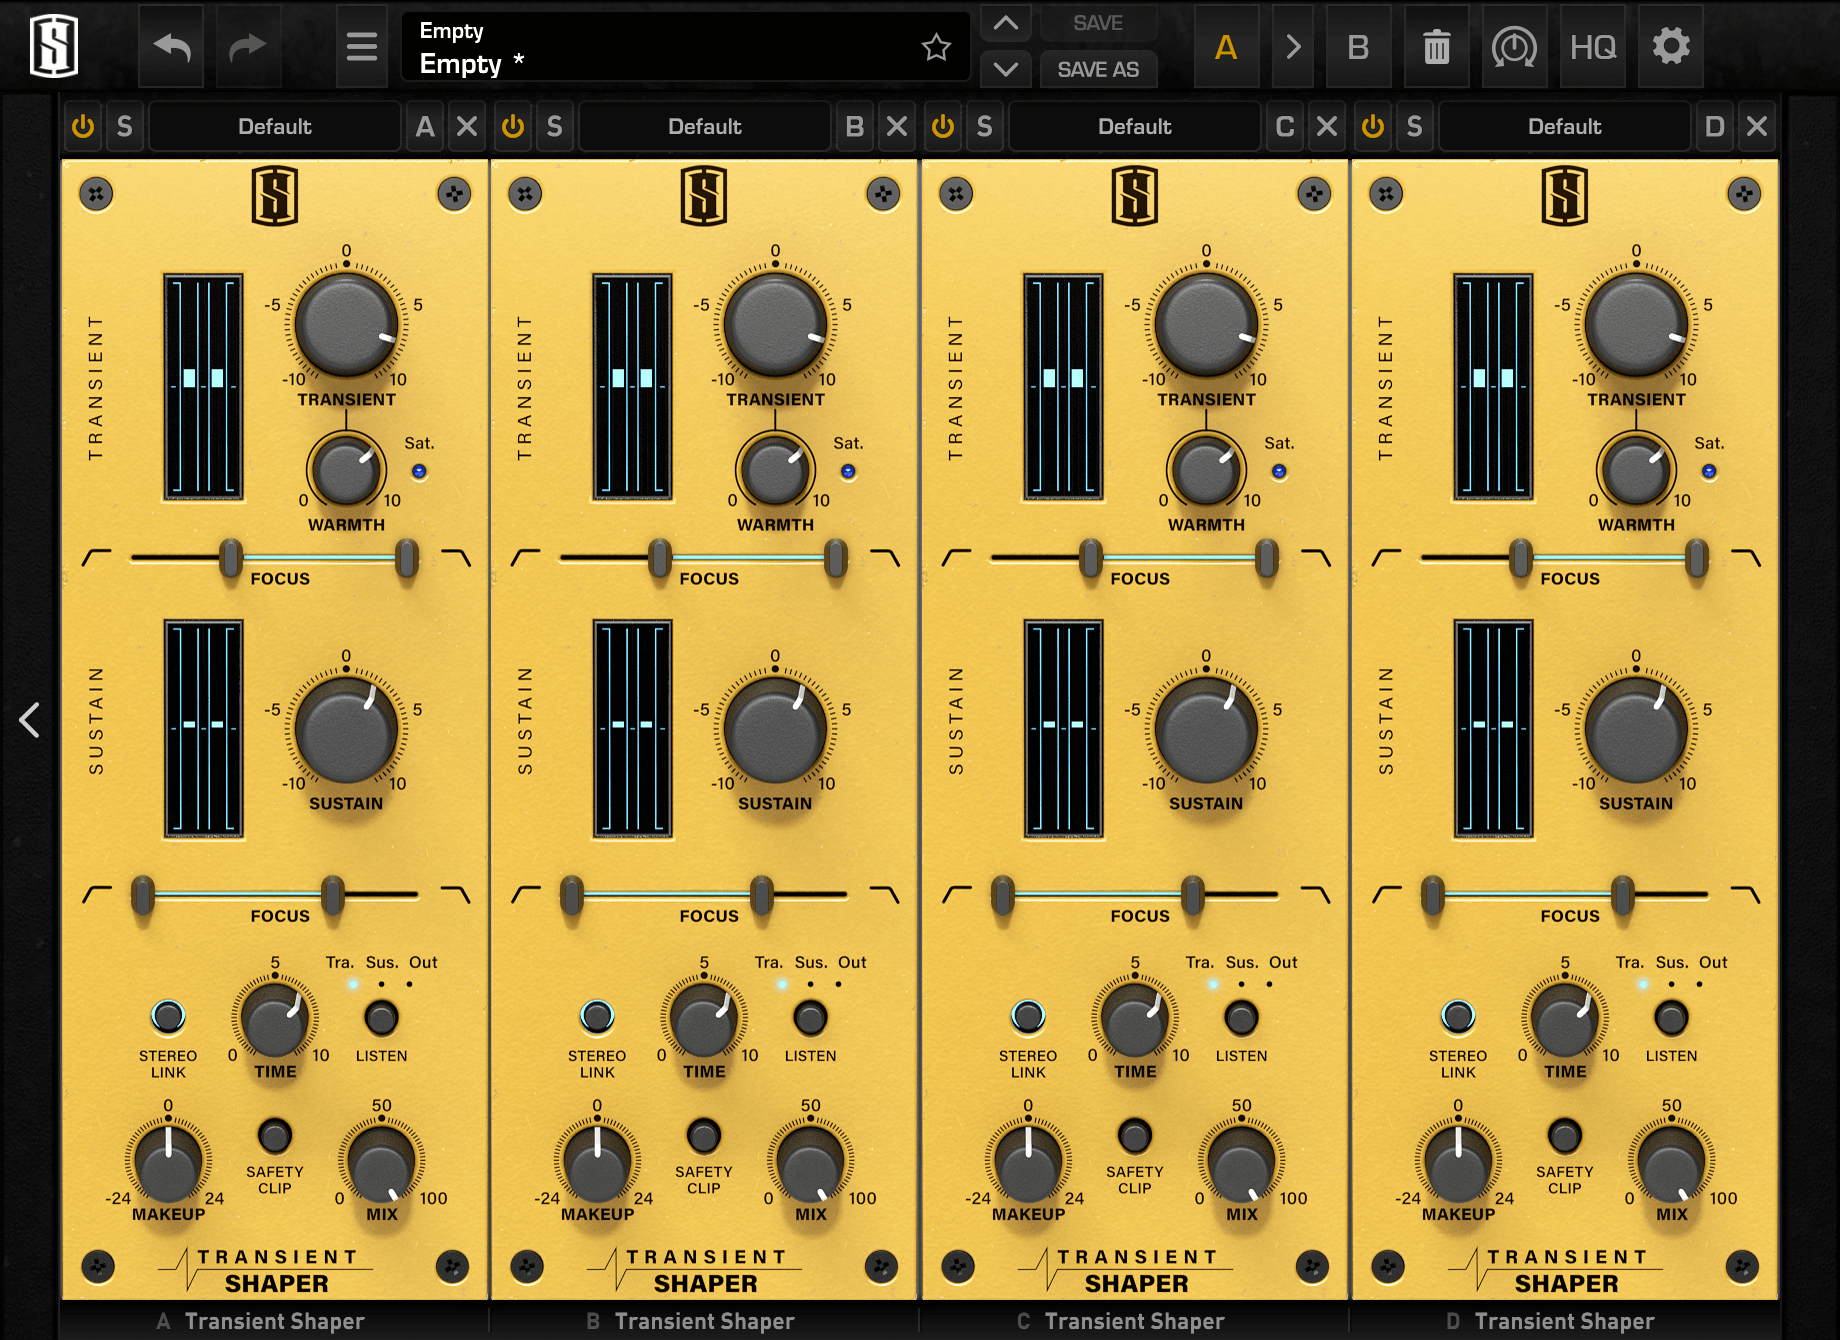Remove module D with the X button
The width and height of the screenshot is (1840, 1340).
[x=1756, y=127]
